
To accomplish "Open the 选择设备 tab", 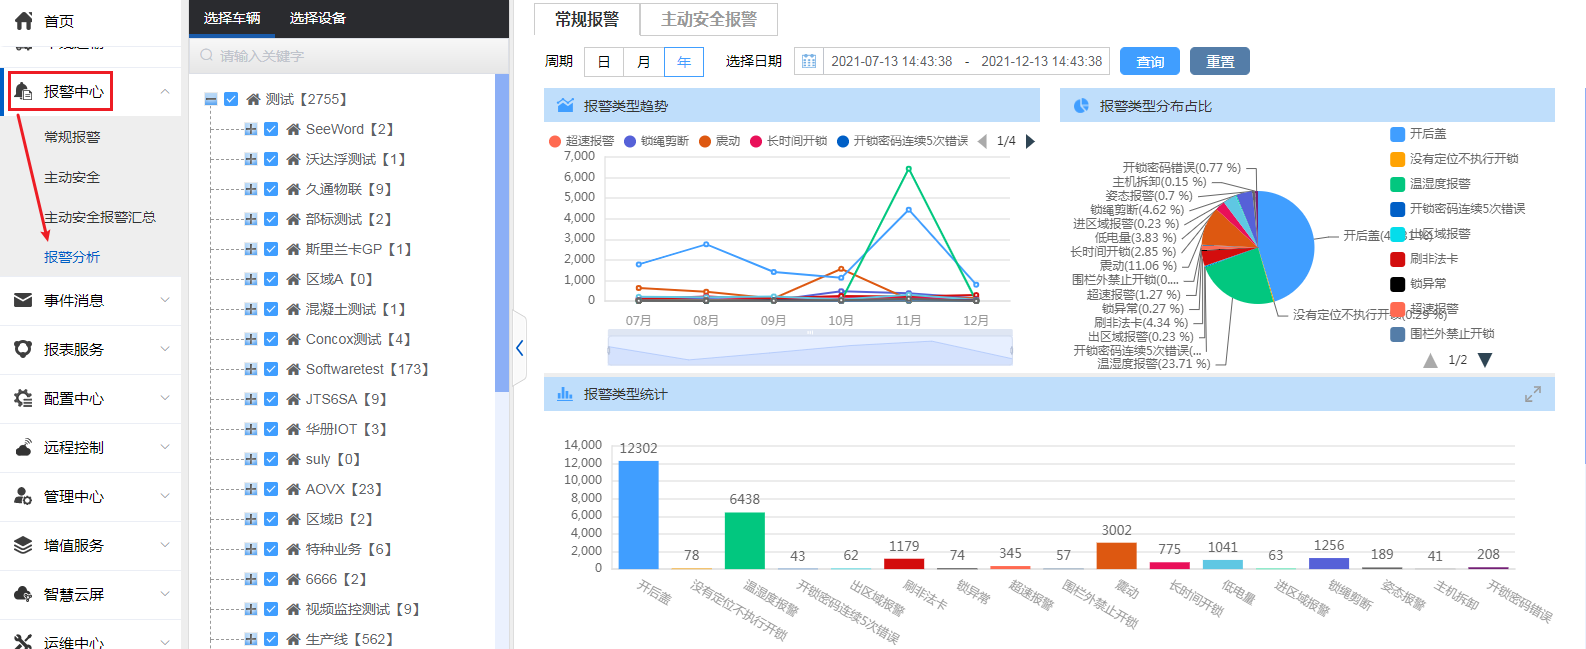I will [317, 18].
